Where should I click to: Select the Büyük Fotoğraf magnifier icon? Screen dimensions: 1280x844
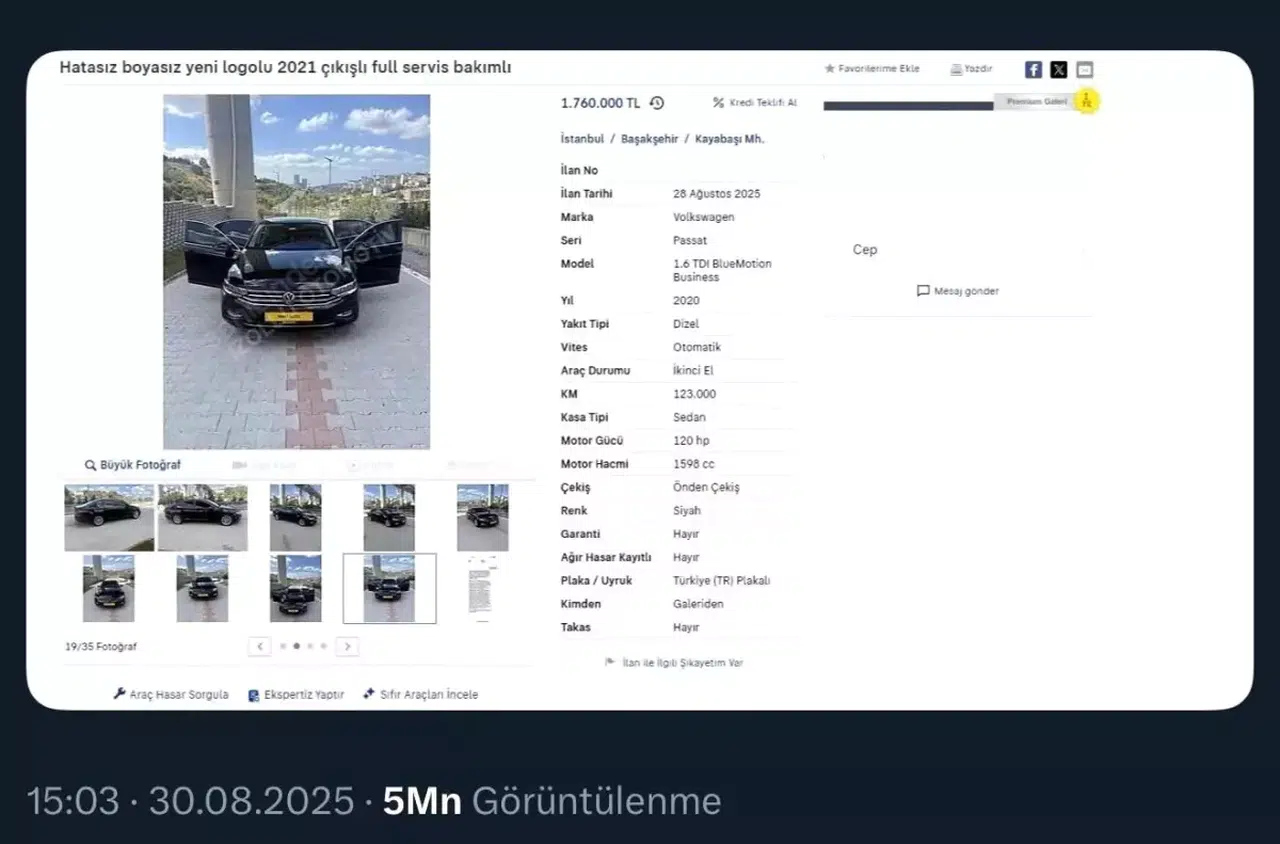91,464
